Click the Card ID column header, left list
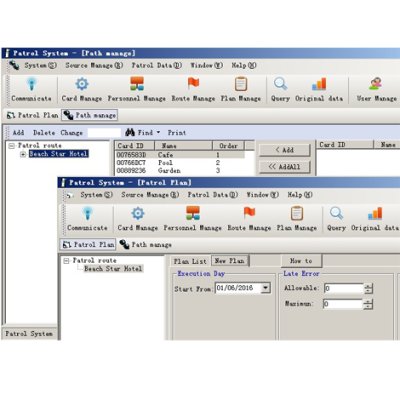Viewport: 400px width, 400px height. [135, 146]
